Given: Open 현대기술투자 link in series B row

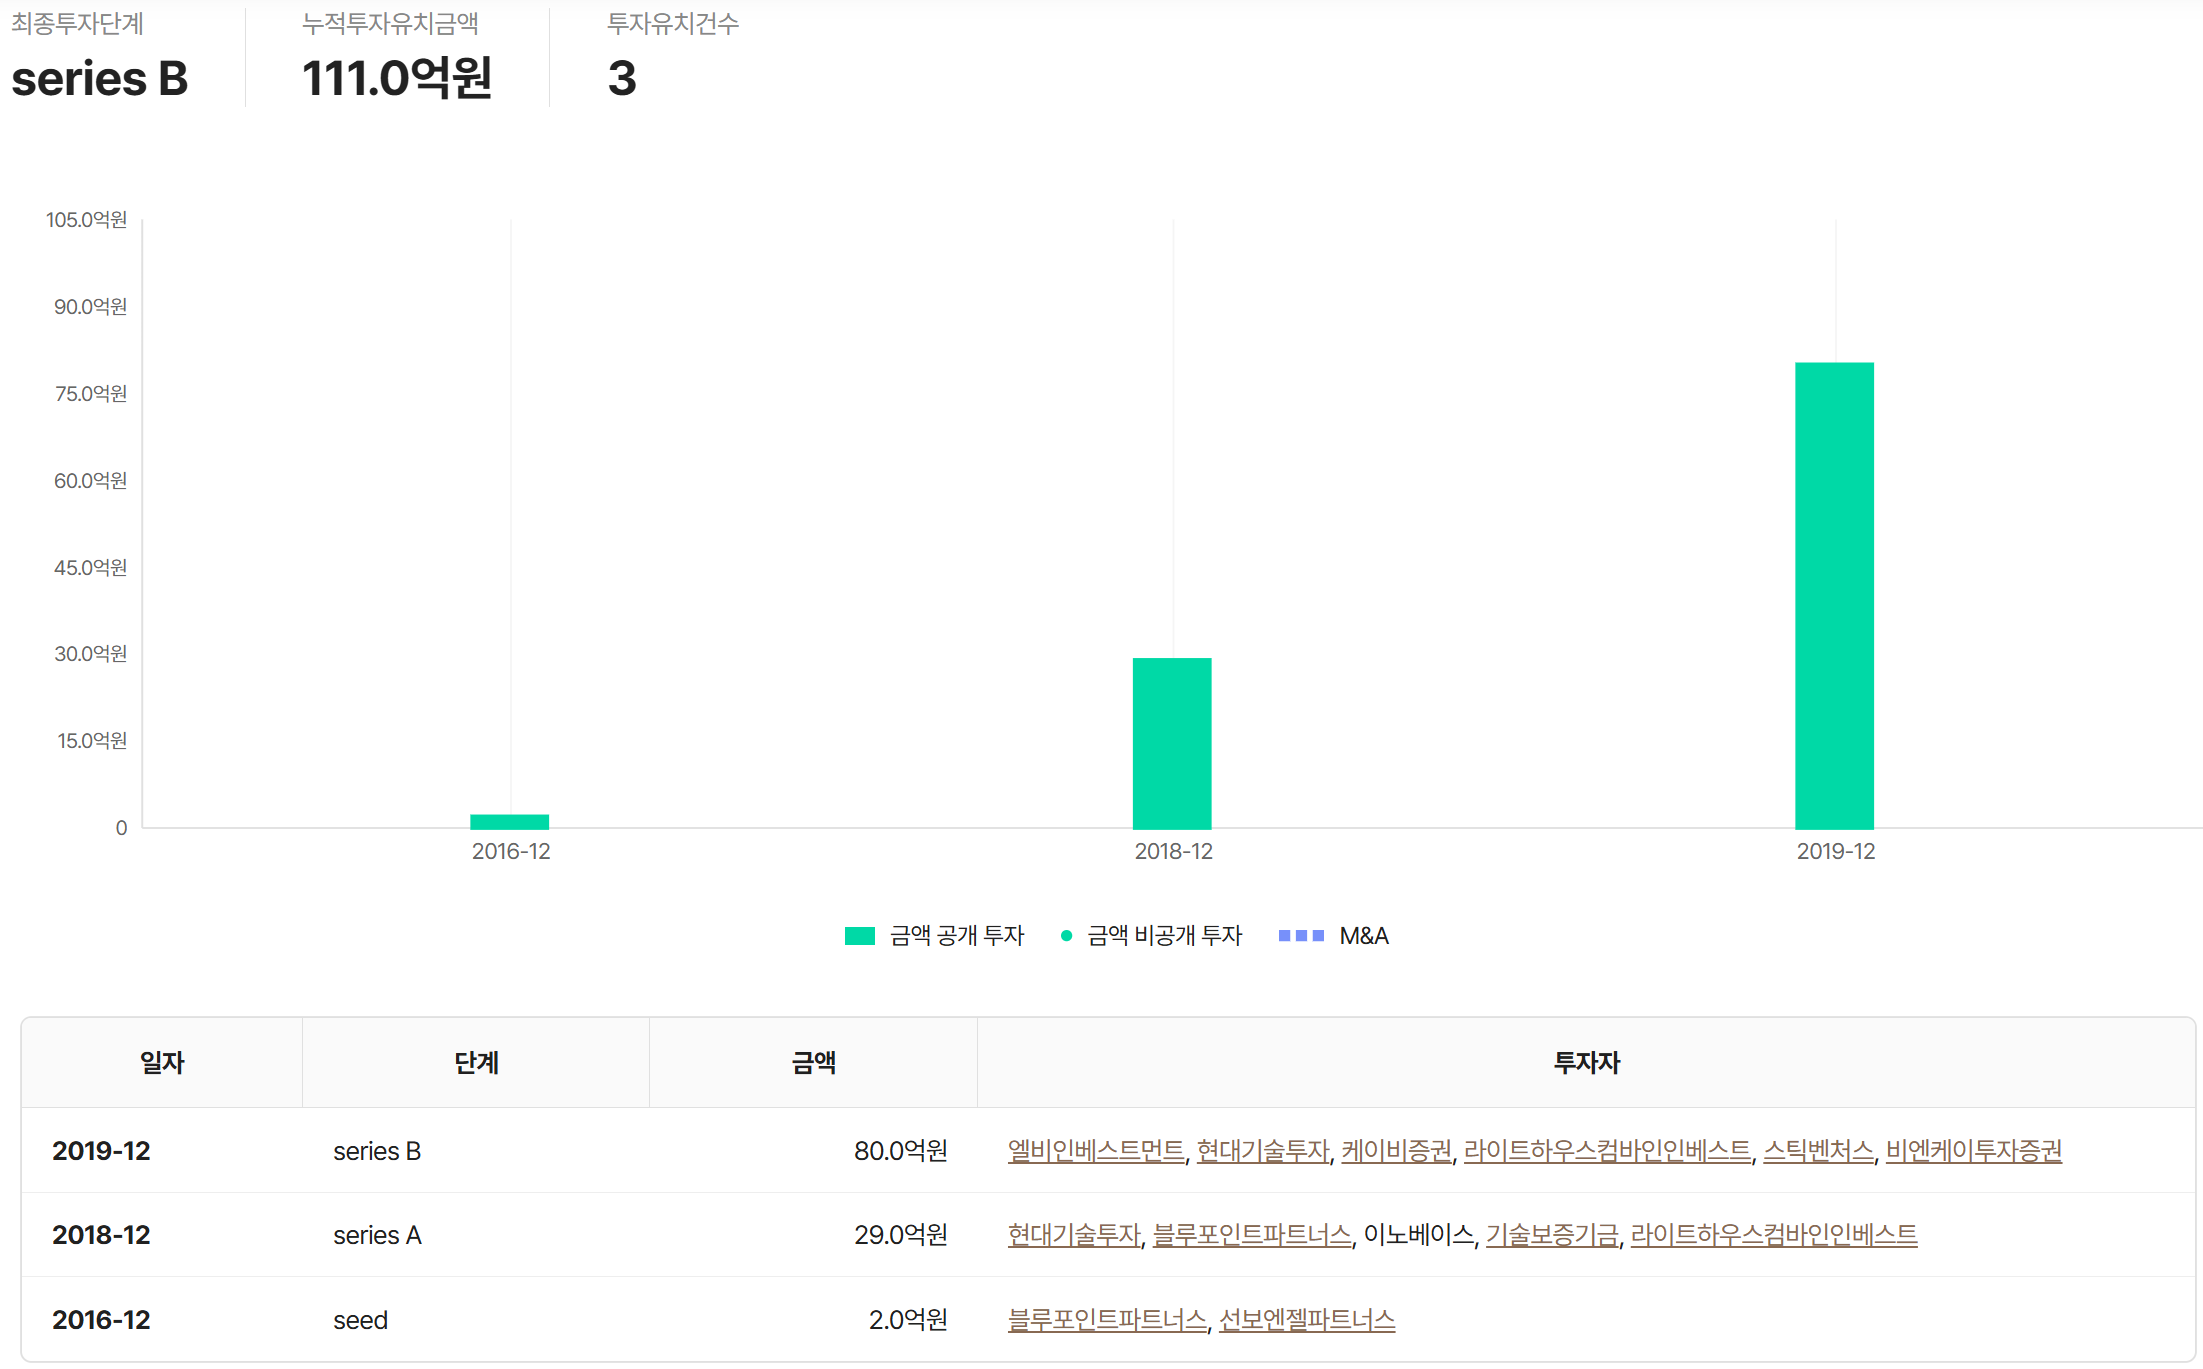Looking at the screenshot, I should (1262, 1151).
